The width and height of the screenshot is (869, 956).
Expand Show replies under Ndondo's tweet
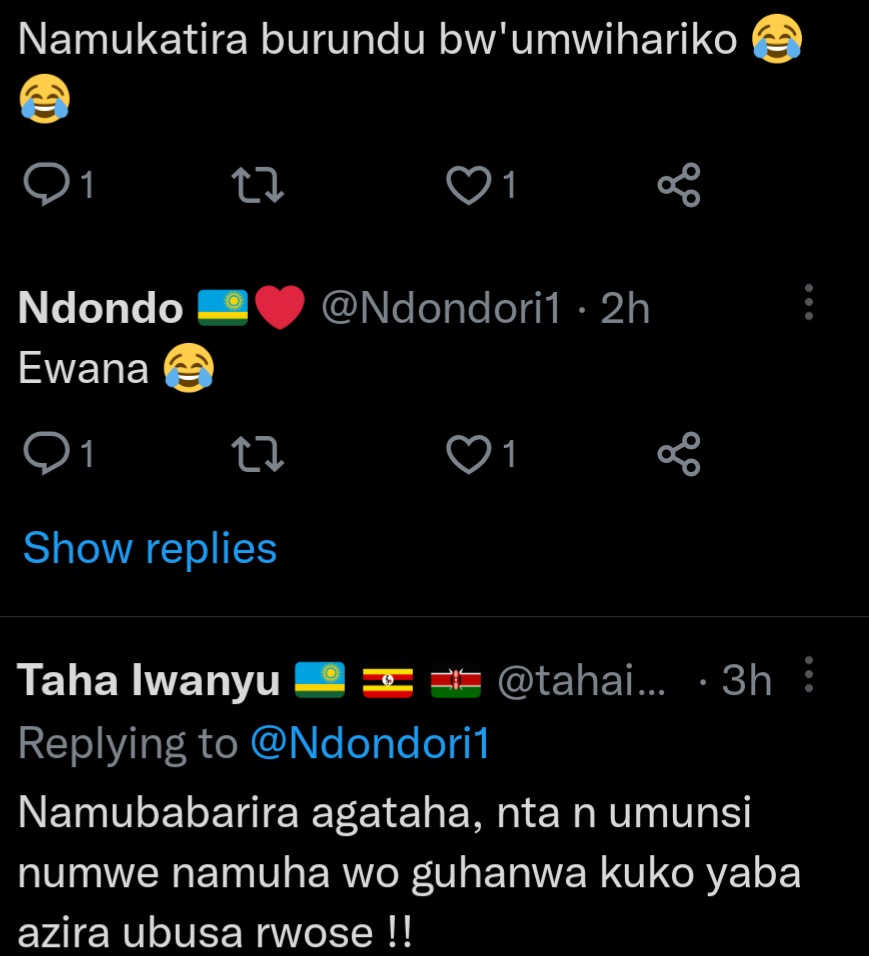tap(150, 548)
